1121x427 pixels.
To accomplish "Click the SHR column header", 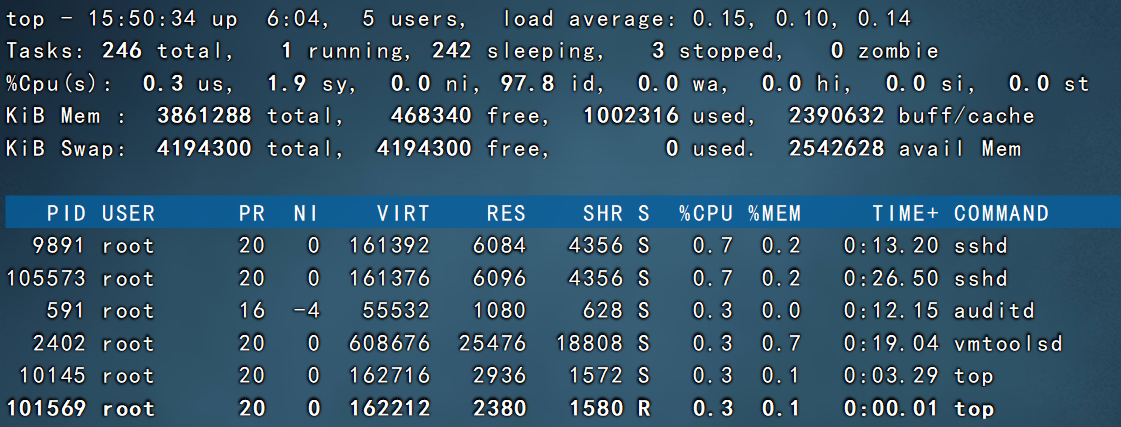I will click(603, 212).
